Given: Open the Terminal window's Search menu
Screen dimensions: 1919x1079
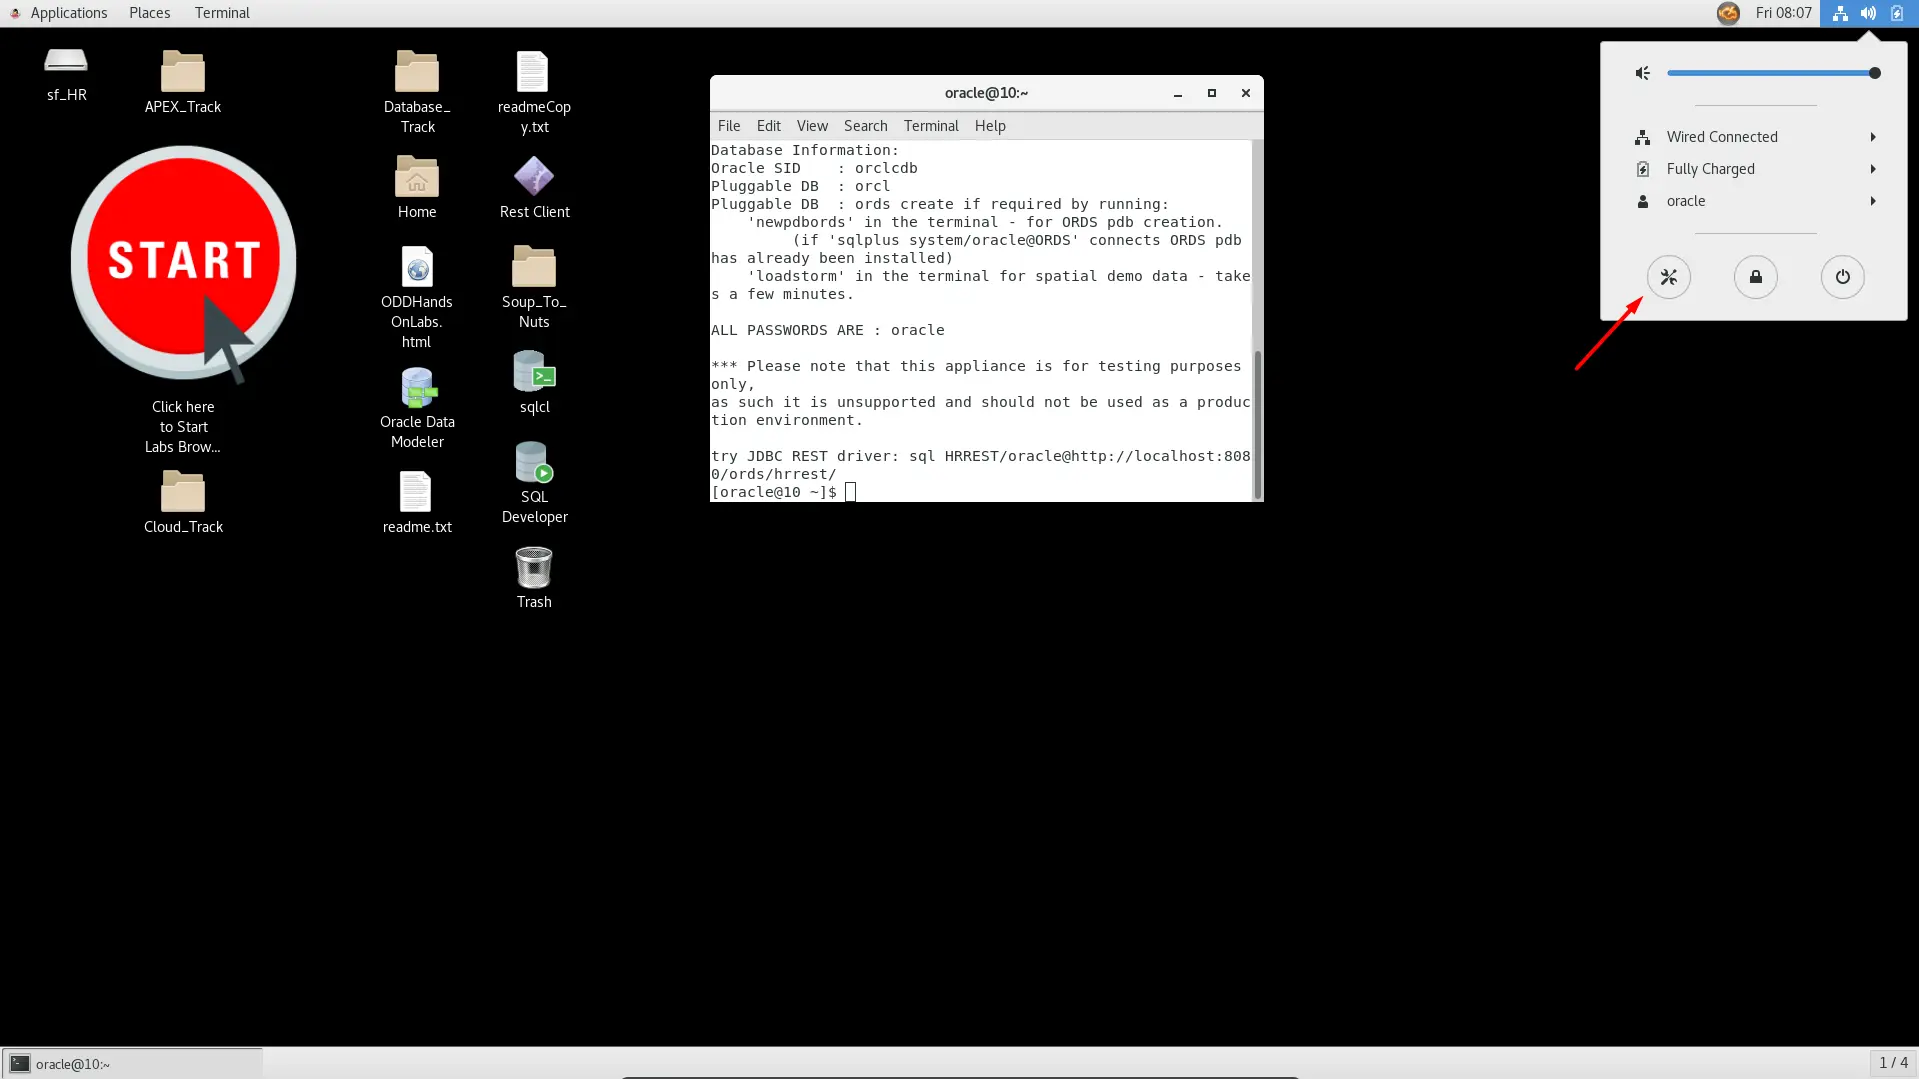Looking at the screenshot, I should [865, 126].
